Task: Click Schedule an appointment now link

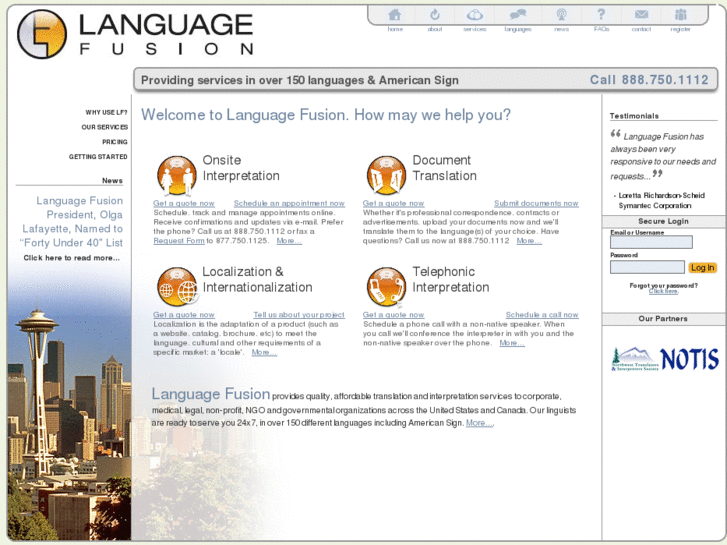Action: point(289,203)
